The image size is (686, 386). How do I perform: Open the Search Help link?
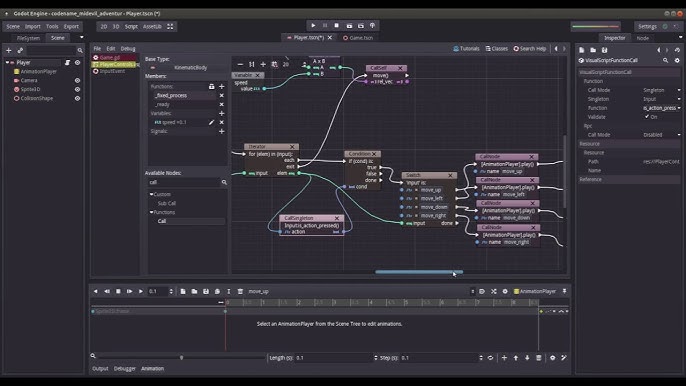coord(529,49)
